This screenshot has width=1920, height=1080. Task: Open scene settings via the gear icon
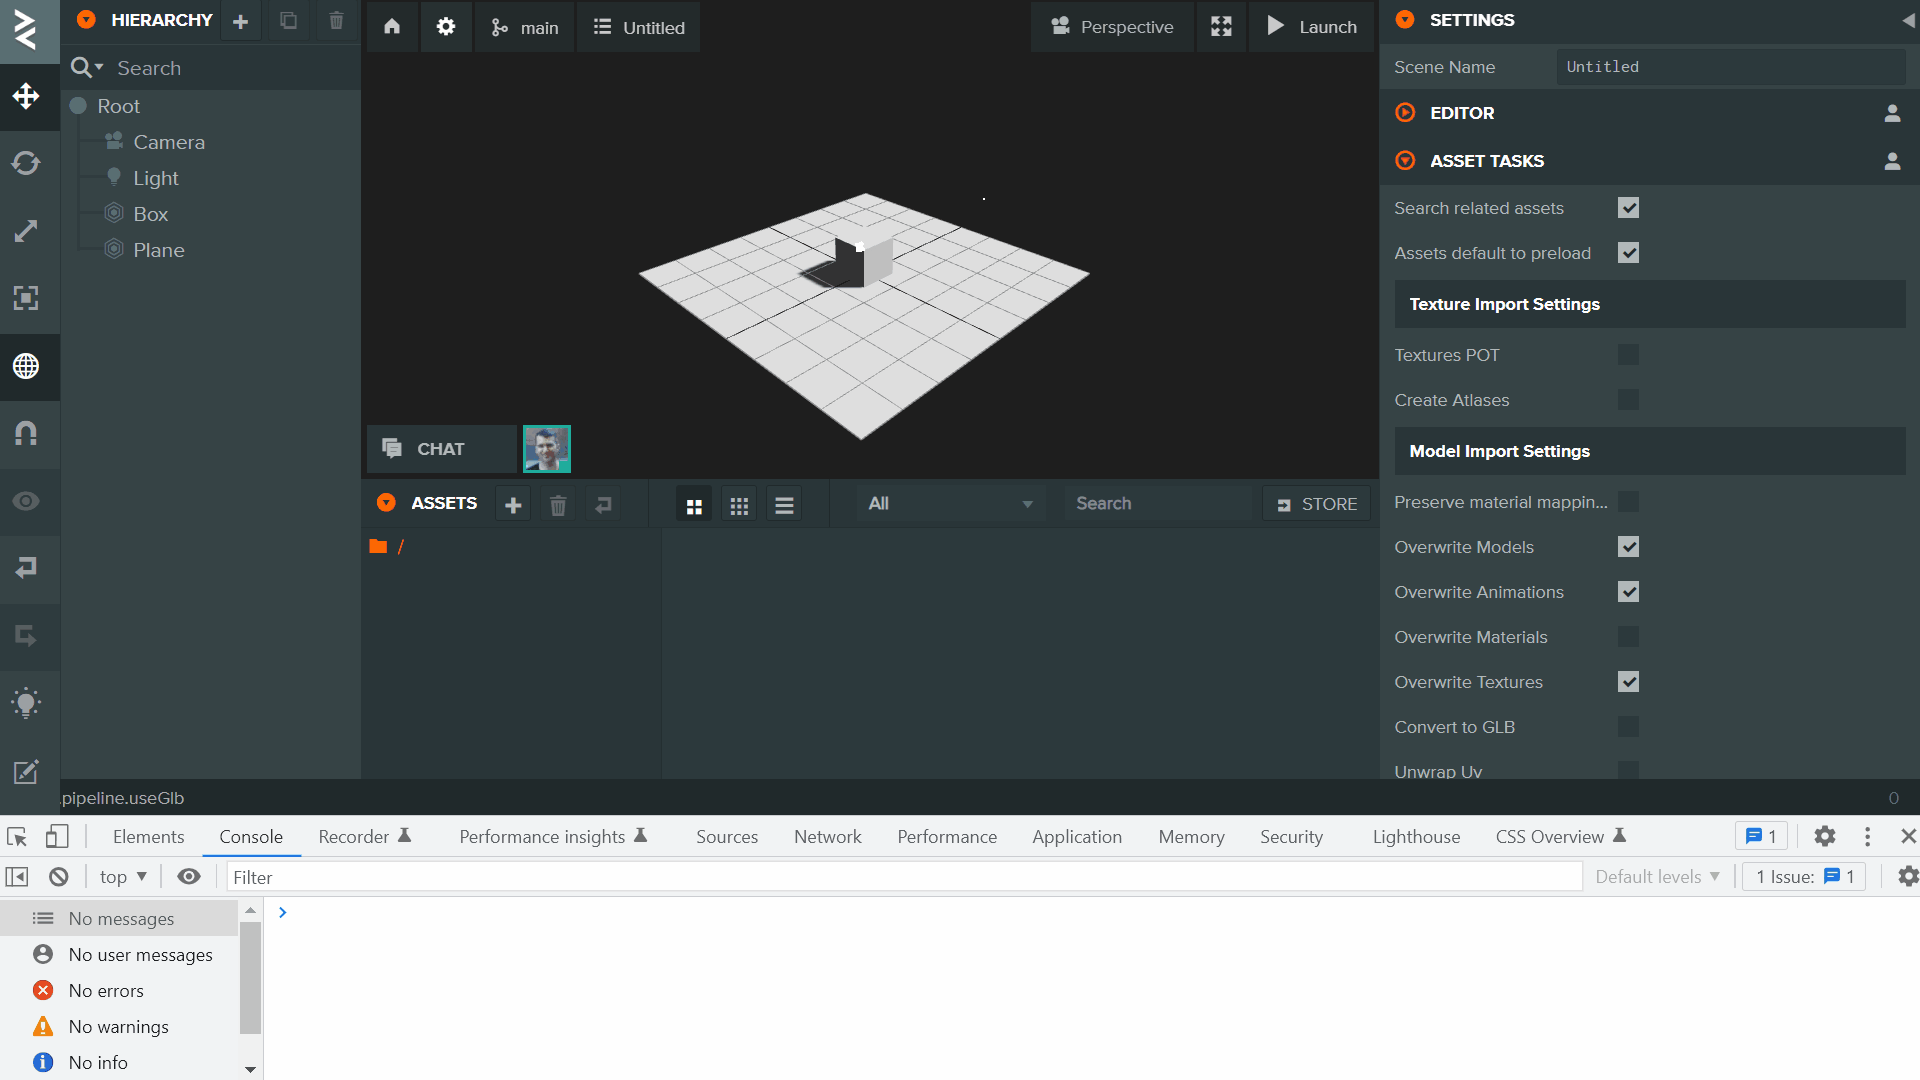(445, 27)
